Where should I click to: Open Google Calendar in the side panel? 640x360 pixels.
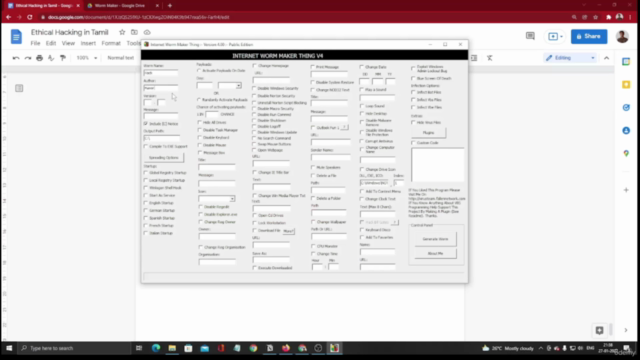coord(626,62)
